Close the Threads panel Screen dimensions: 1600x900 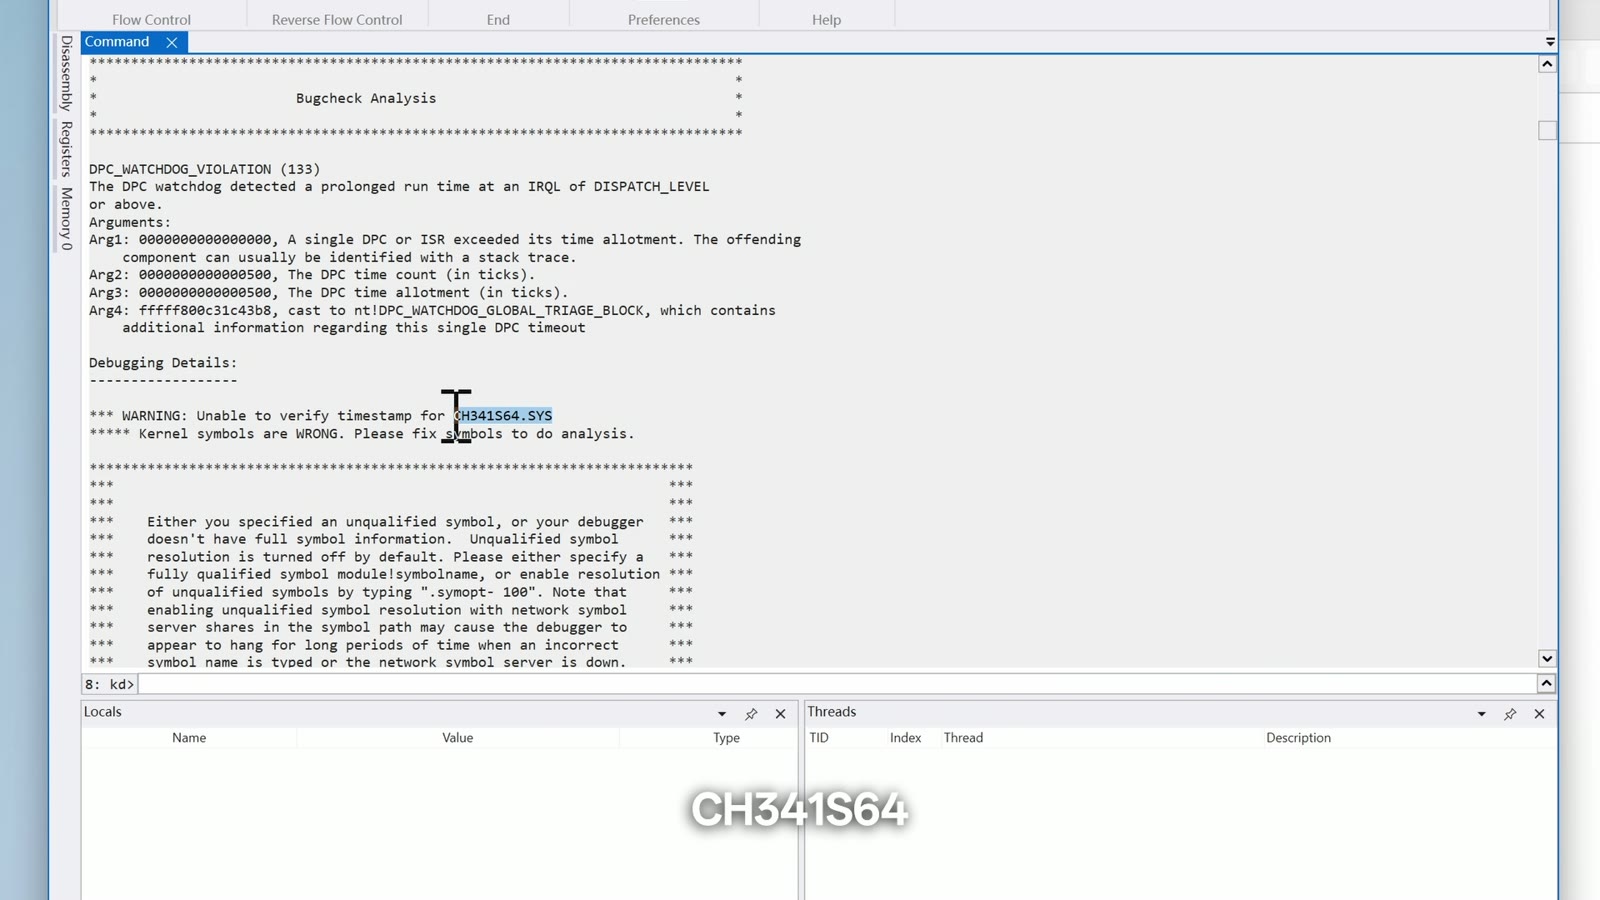(x=1540, y=714)
